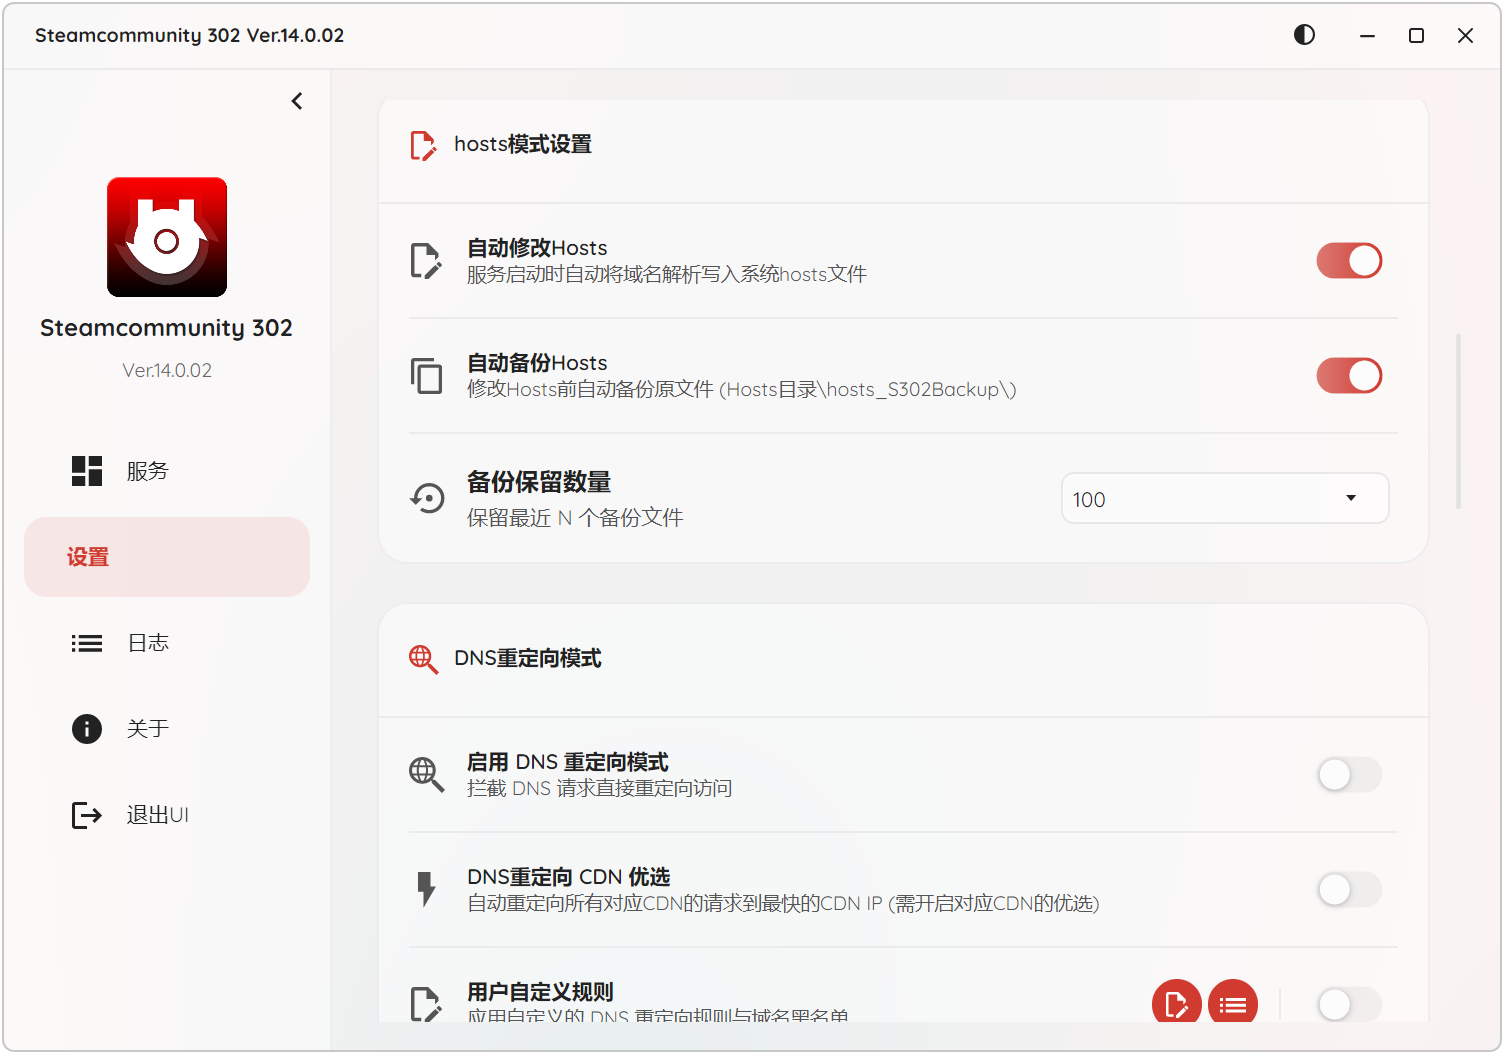This screenshot has height=1054, width=1504.
Task: Click the red edit-file button for 用户自定义规则
Action: pyautogui.click(x=1176, y=1002)
